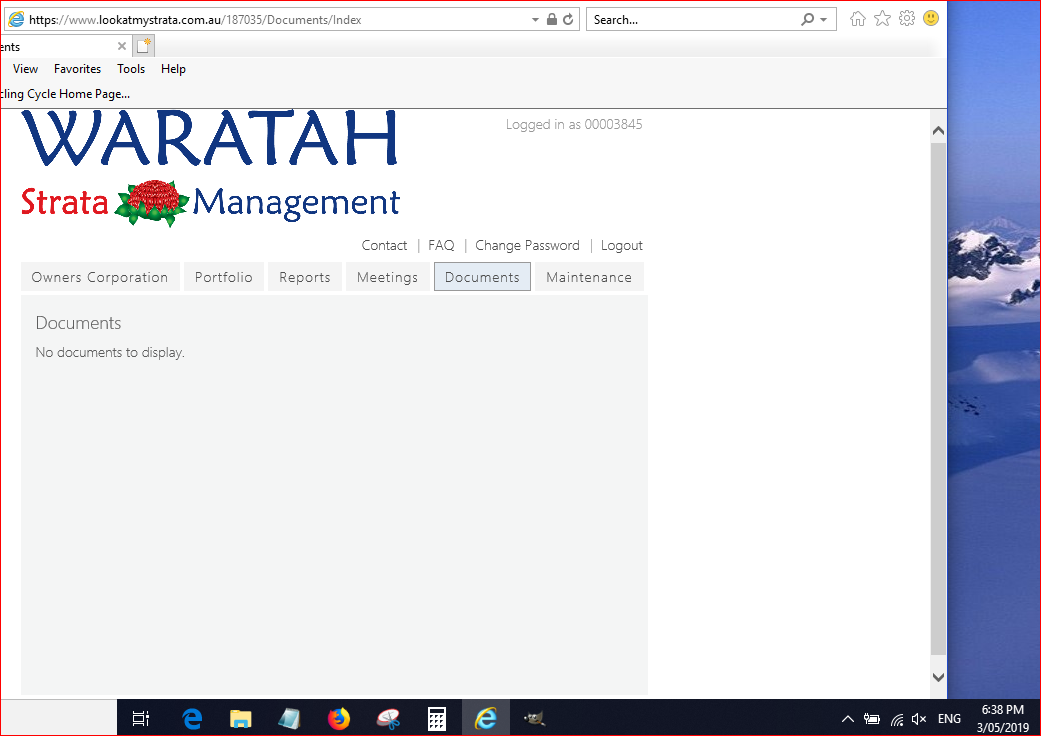
Task: Launch Firefox from the taskbar
Action: pyautogui.click(x=339, y=718)
